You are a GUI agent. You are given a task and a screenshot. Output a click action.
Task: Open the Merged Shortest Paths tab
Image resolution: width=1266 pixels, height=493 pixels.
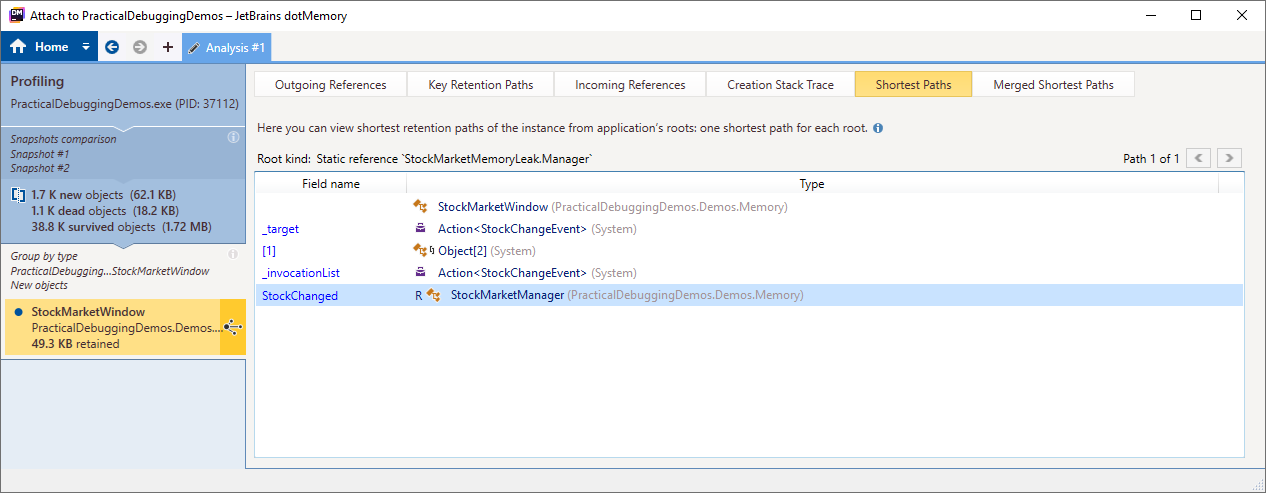click(x=1053, y=84)
